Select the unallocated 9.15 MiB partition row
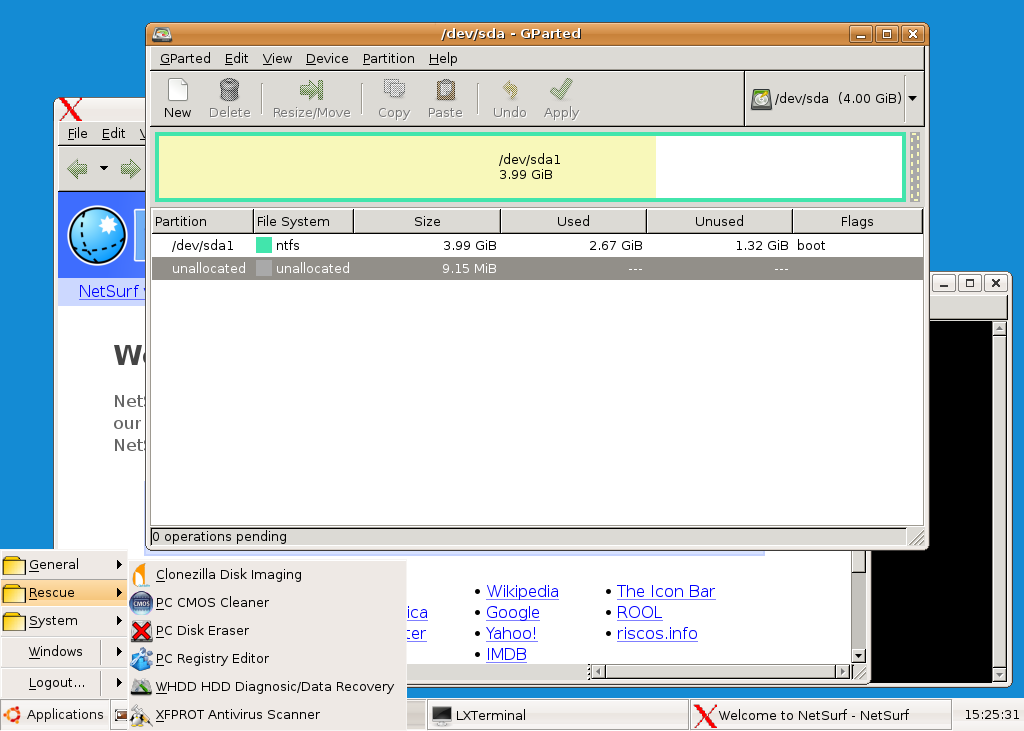This screenshot has height=731, width=1024. point(537,268)
